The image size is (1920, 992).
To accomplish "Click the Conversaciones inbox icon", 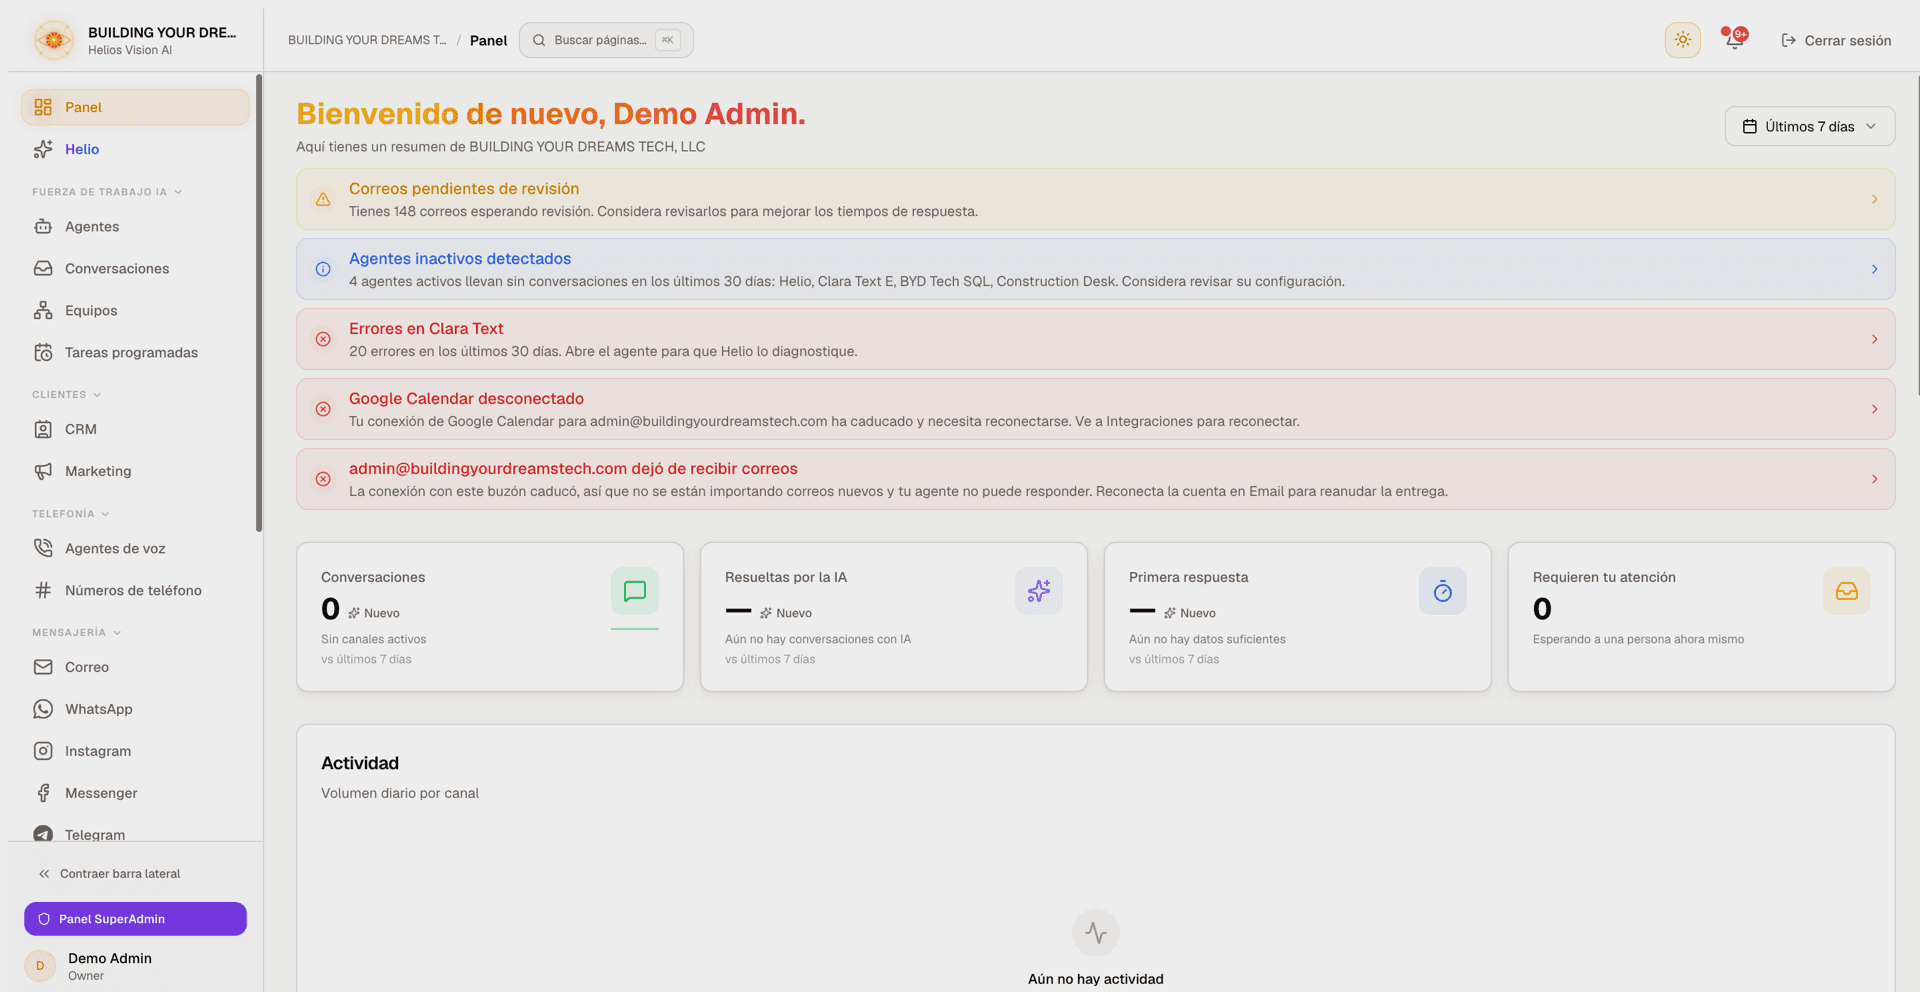I will click(x=43, y=269).
